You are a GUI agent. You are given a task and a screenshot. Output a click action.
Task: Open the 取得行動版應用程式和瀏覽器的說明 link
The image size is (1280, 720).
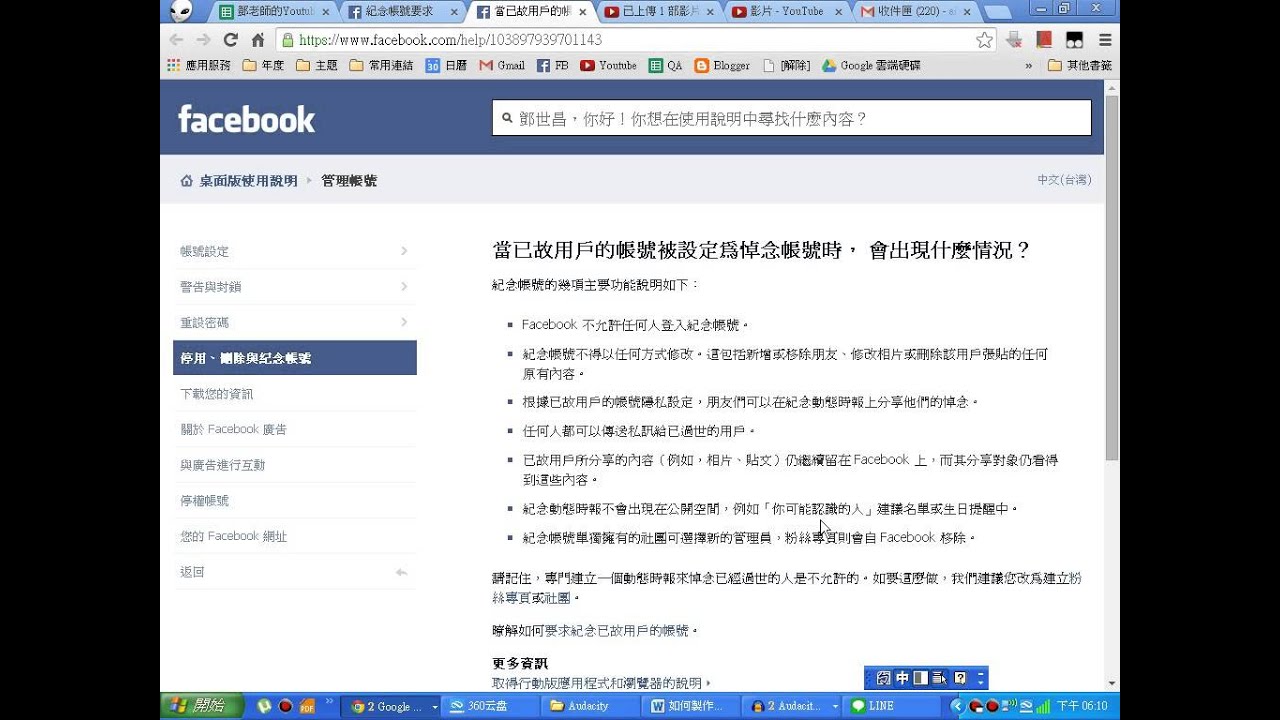click(597, 683)
